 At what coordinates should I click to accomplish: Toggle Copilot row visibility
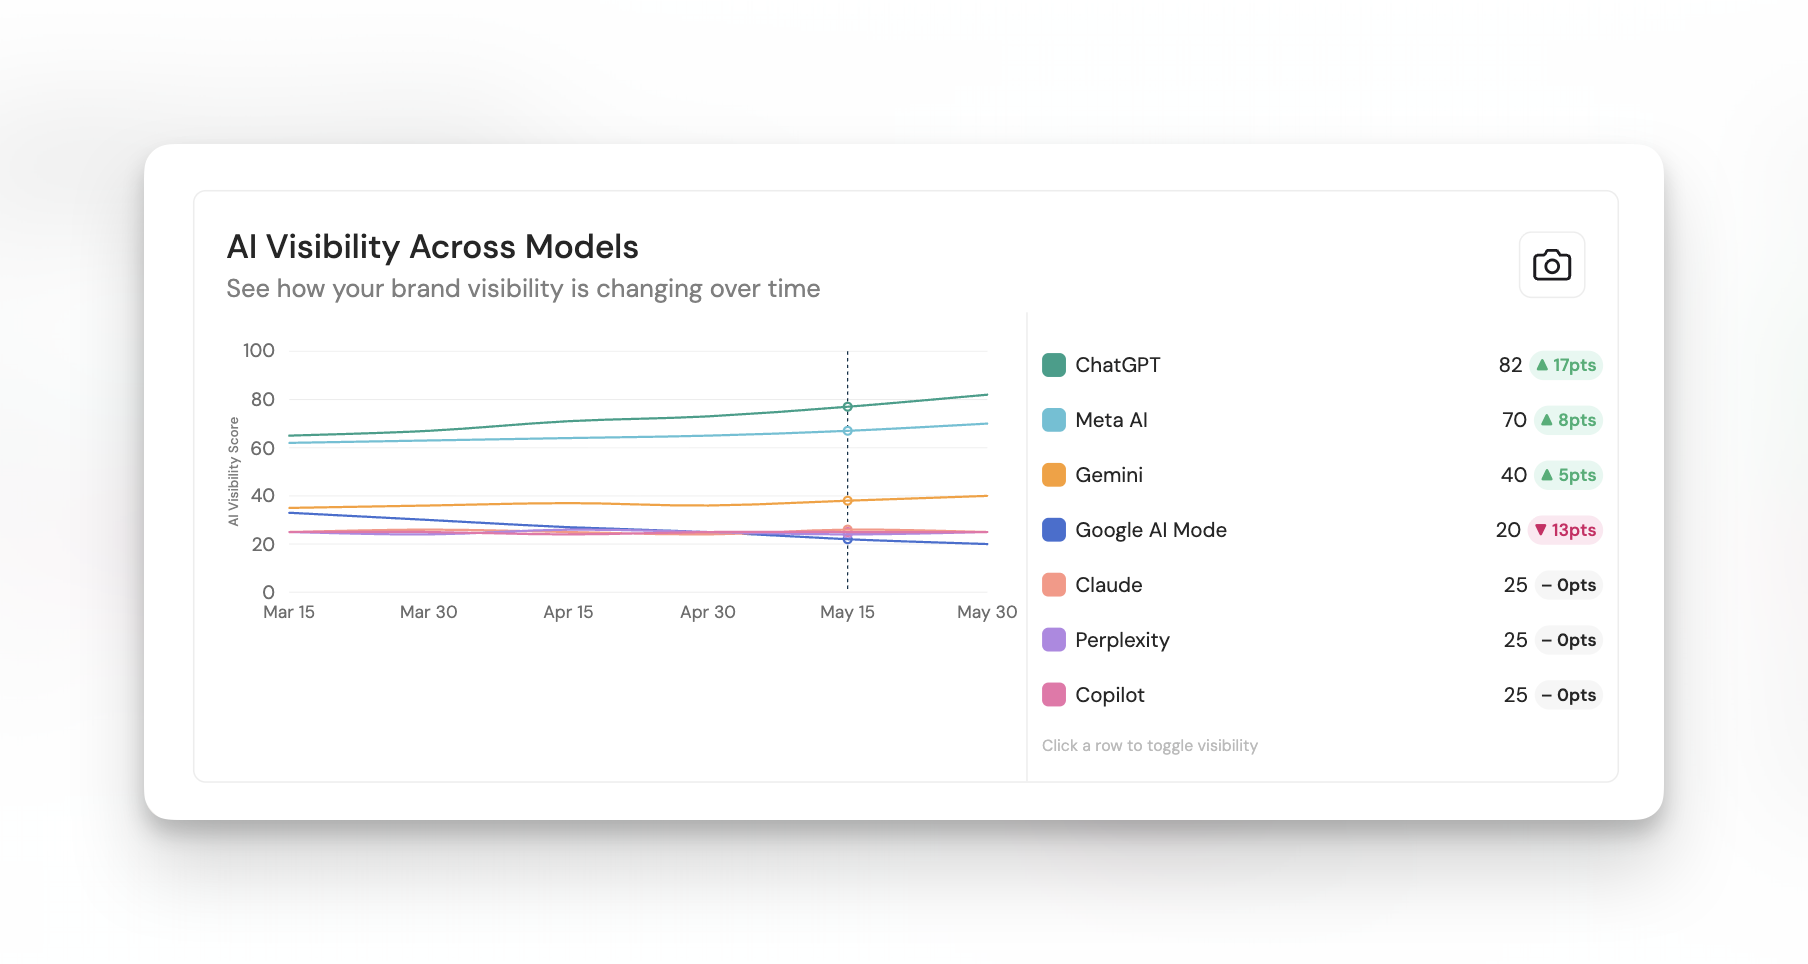click(1322, 695)
